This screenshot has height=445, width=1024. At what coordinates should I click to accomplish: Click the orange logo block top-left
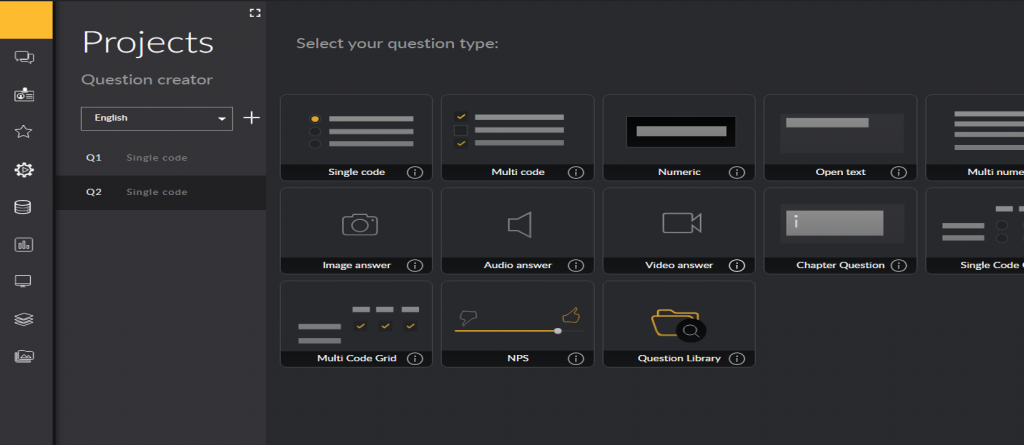pos(26,20)
